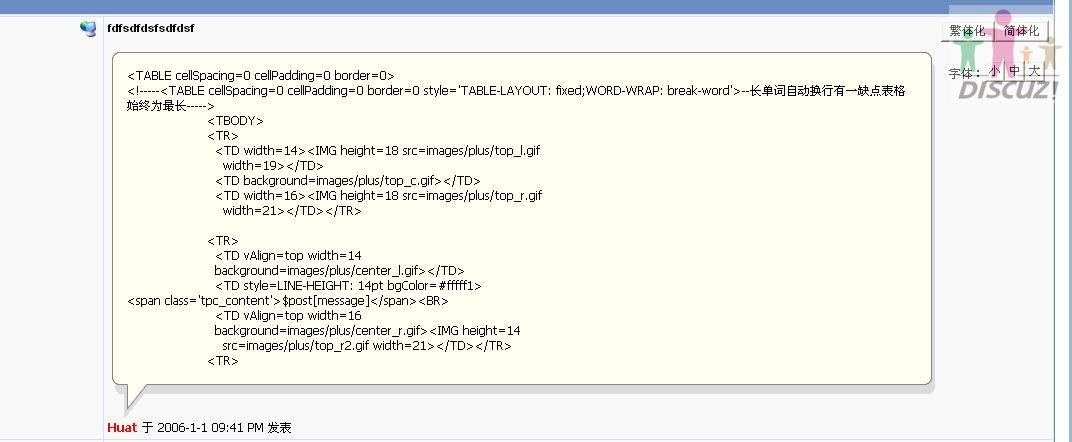The height and width of the screenshot is (442, 1072).
Task: Click the <TBODY> line in the post
Action: tap(235, 121)
